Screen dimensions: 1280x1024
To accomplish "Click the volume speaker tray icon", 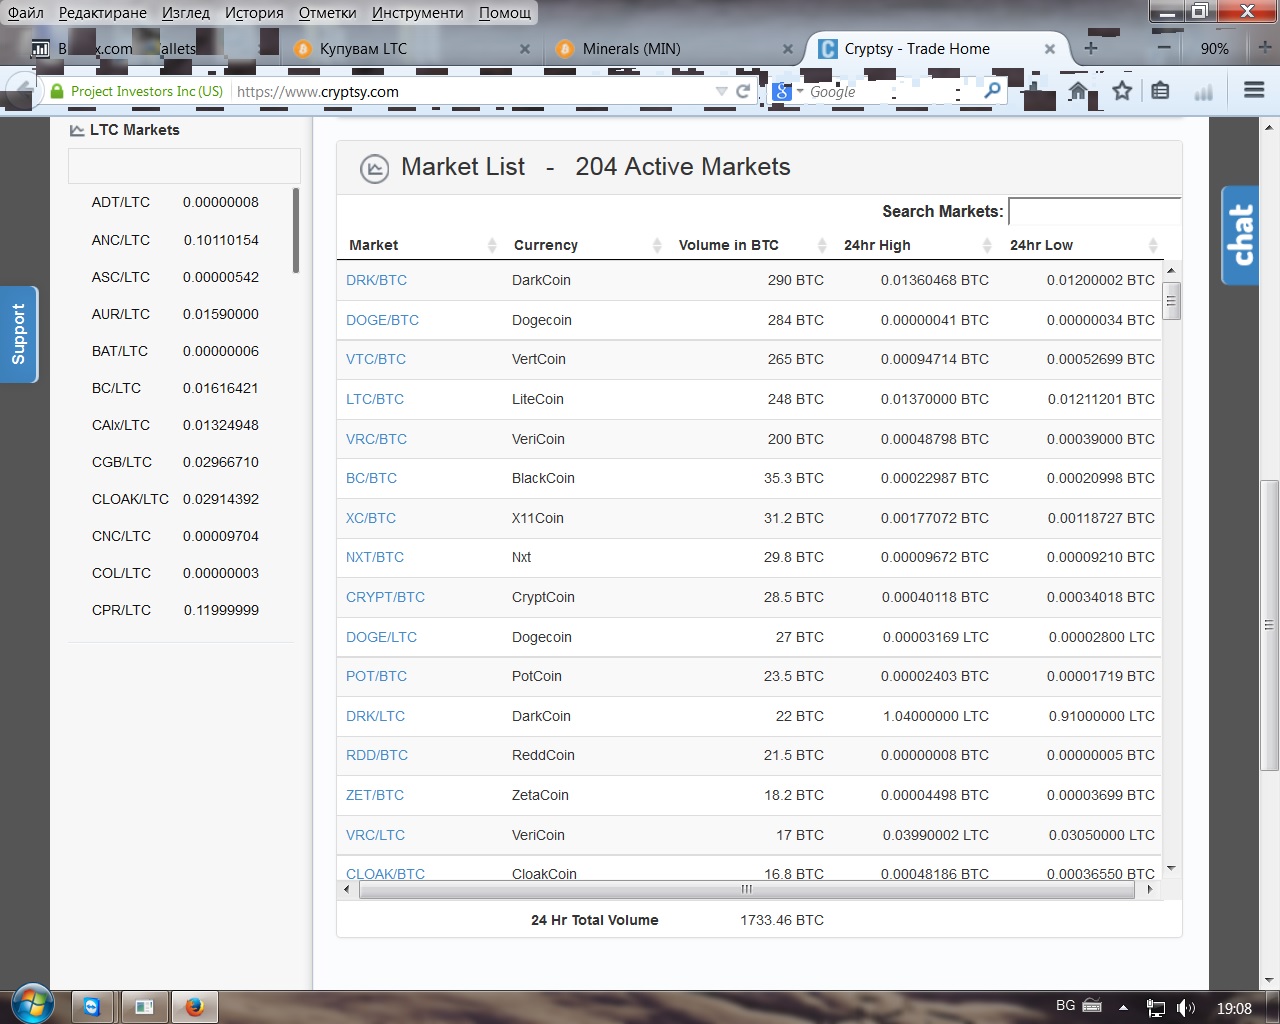I will pyautogui.click(x=1186, y=1008).
